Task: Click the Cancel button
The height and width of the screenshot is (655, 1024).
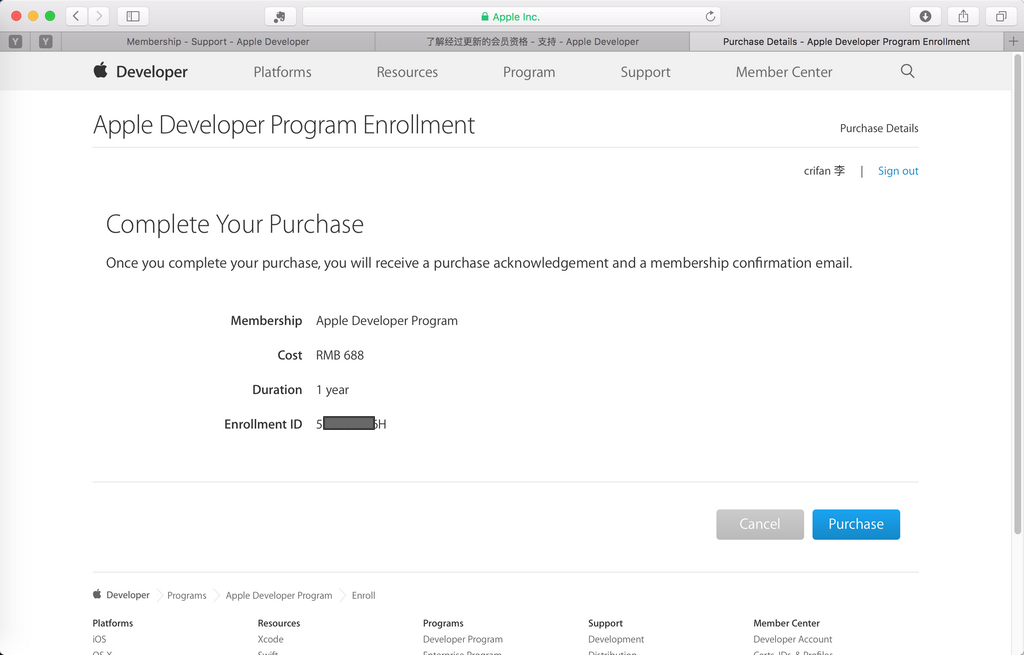Action: coord(760,524)
